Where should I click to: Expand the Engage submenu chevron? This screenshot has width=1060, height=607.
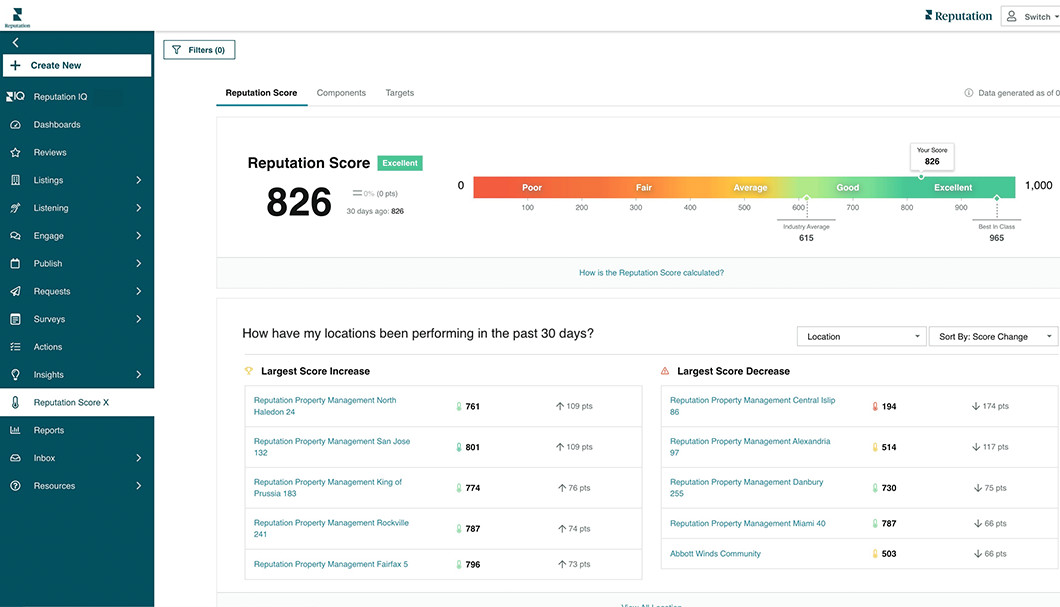tap(139, 235)
